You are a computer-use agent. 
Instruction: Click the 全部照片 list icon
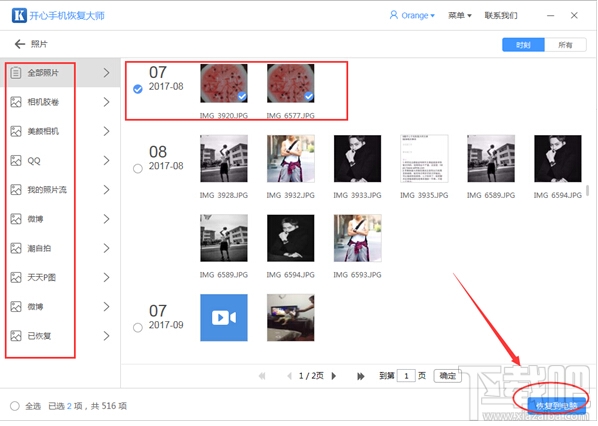(16, 72)
